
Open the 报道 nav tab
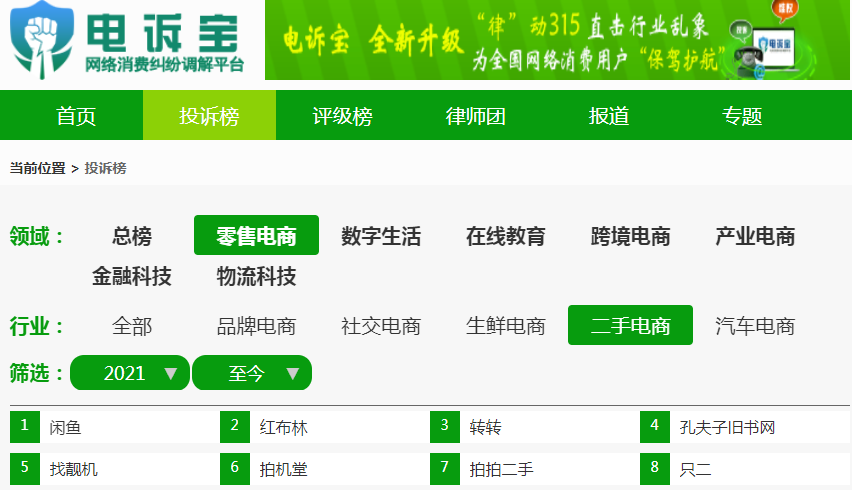[609, 115]
